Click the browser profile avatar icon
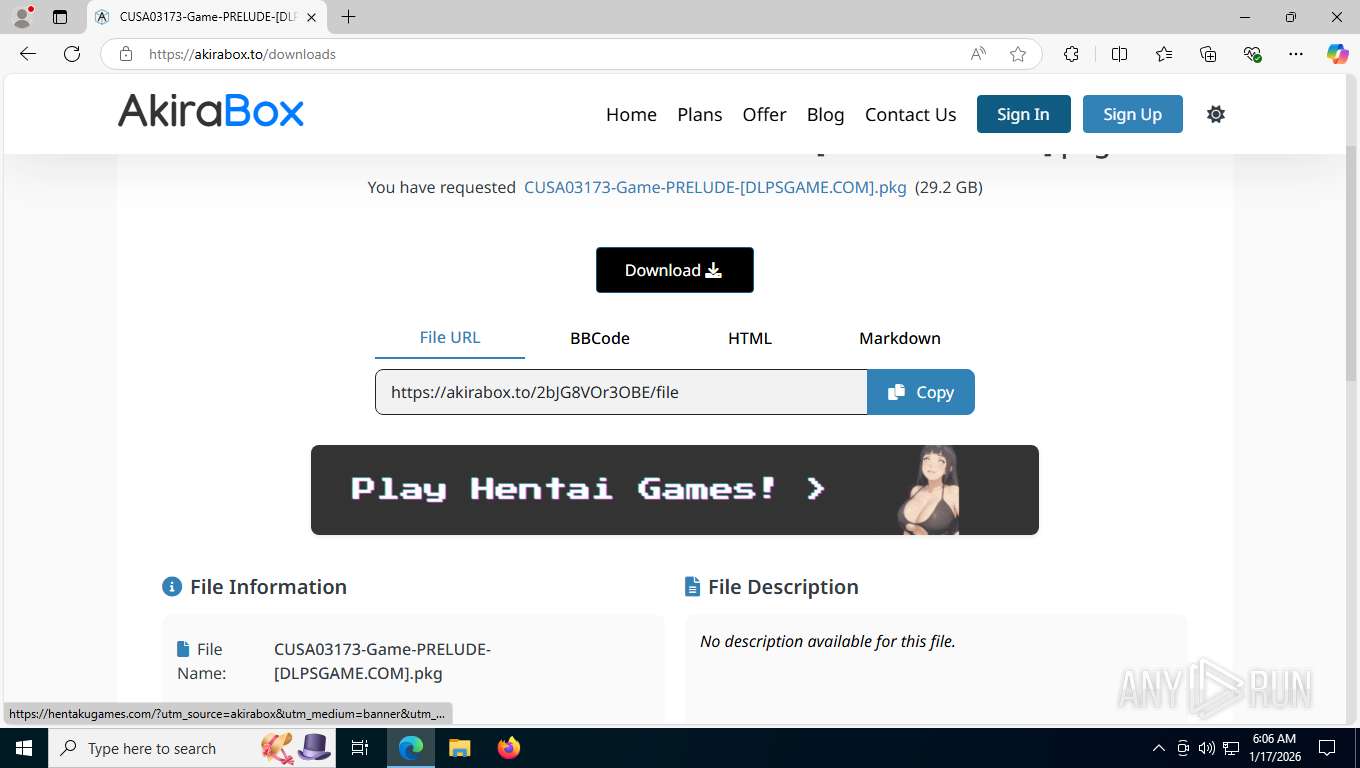1360x768 pixels. (22, 17)
